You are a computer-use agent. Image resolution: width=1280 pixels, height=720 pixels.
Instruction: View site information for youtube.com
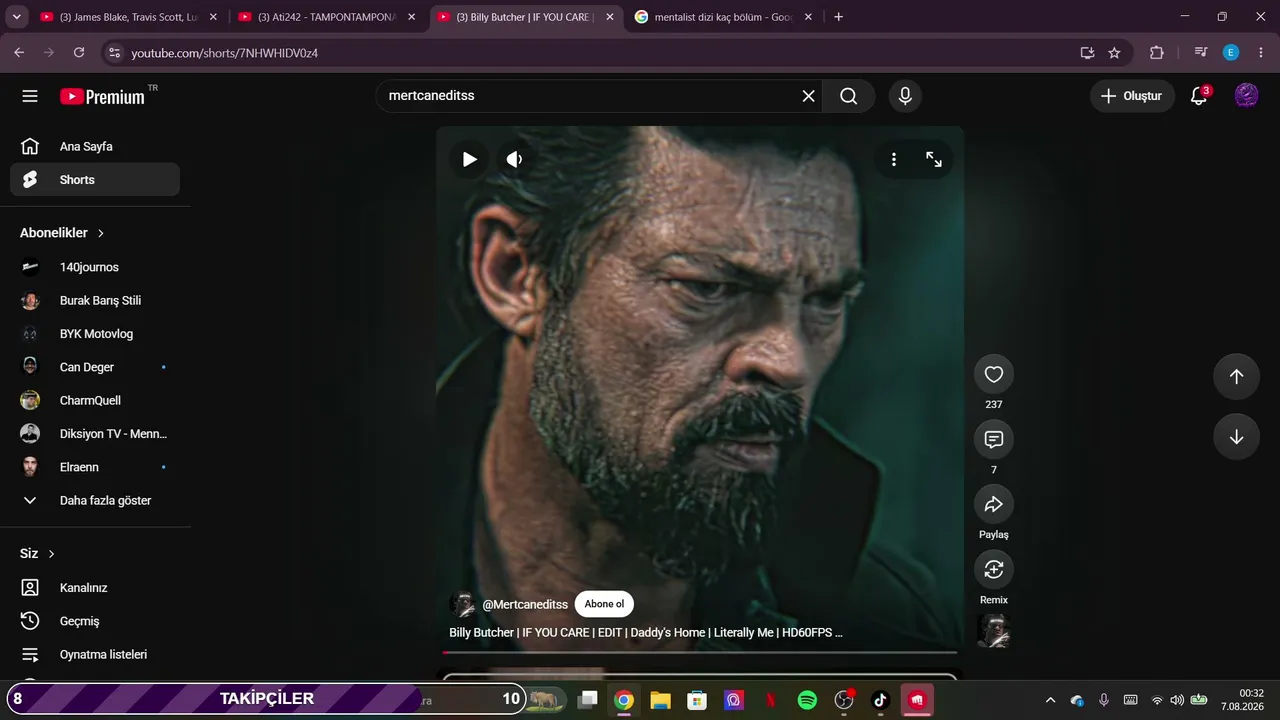114,53
